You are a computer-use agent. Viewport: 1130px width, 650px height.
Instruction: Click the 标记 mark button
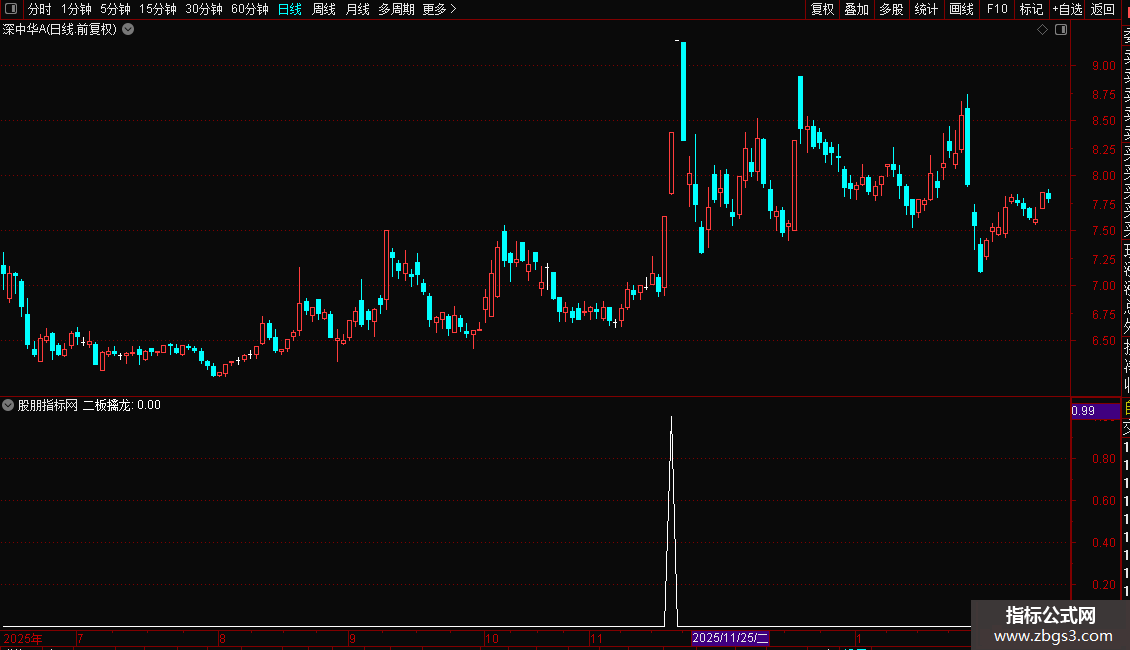pos(1031,9)
